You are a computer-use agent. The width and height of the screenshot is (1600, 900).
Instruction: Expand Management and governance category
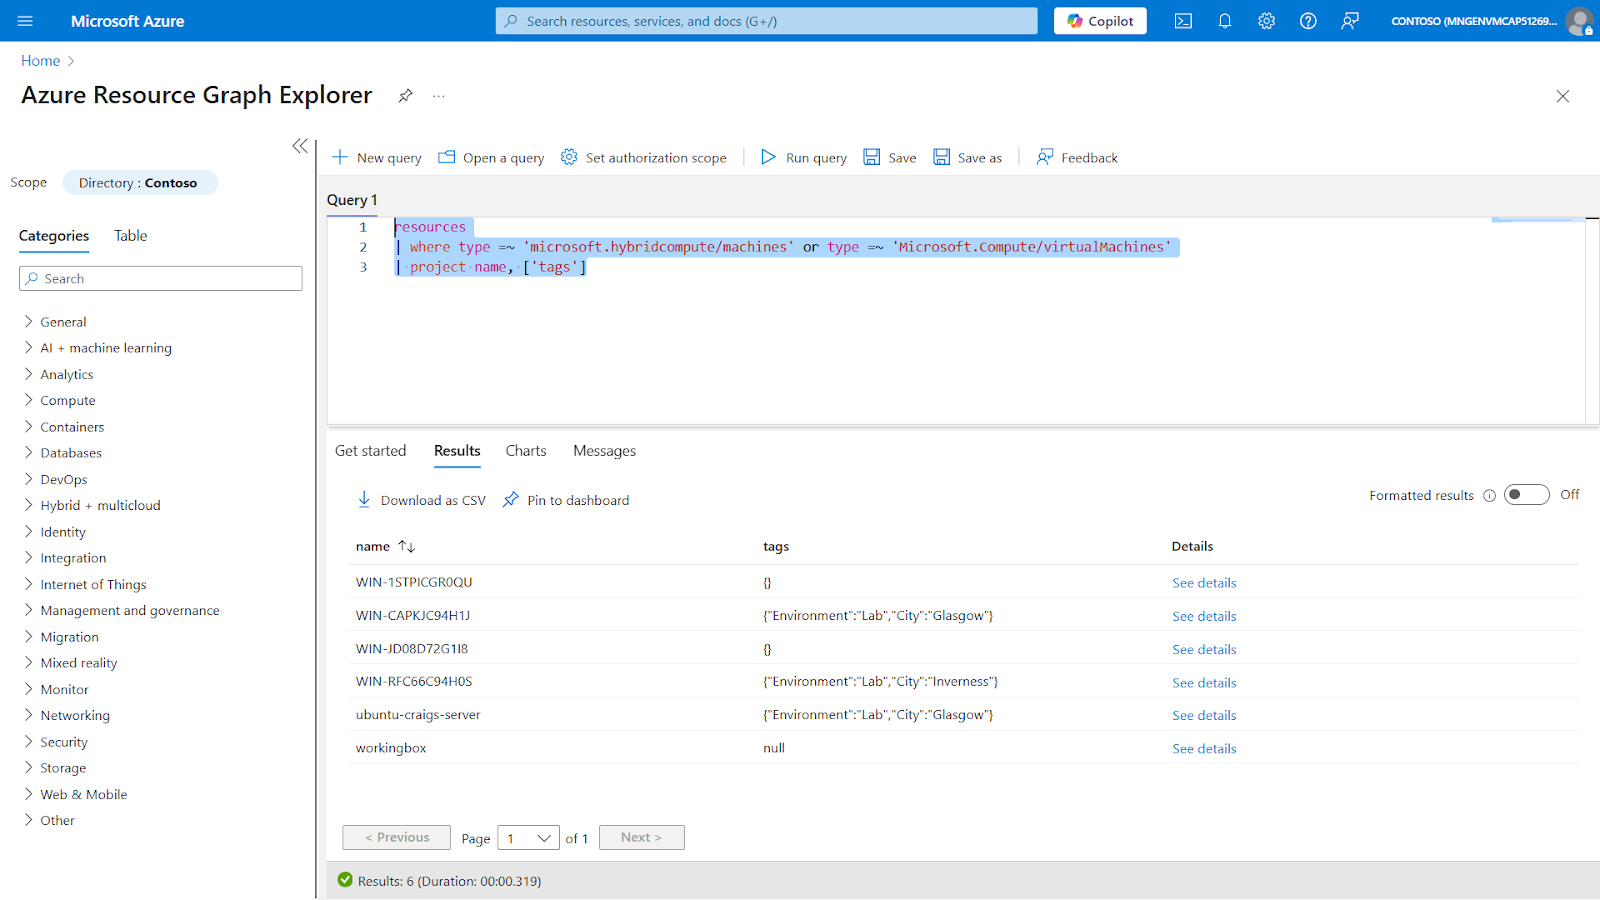[x=121, y=611]
